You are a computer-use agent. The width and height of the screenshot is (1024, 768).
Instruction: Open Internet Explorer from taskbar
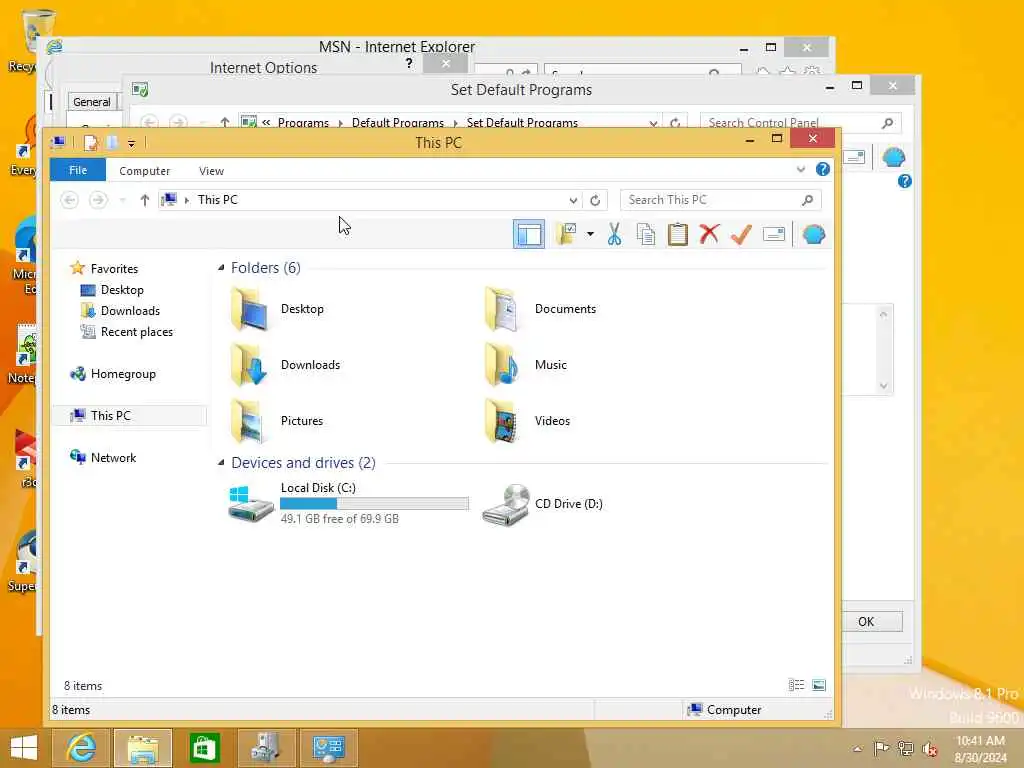[x=81, y=748]
